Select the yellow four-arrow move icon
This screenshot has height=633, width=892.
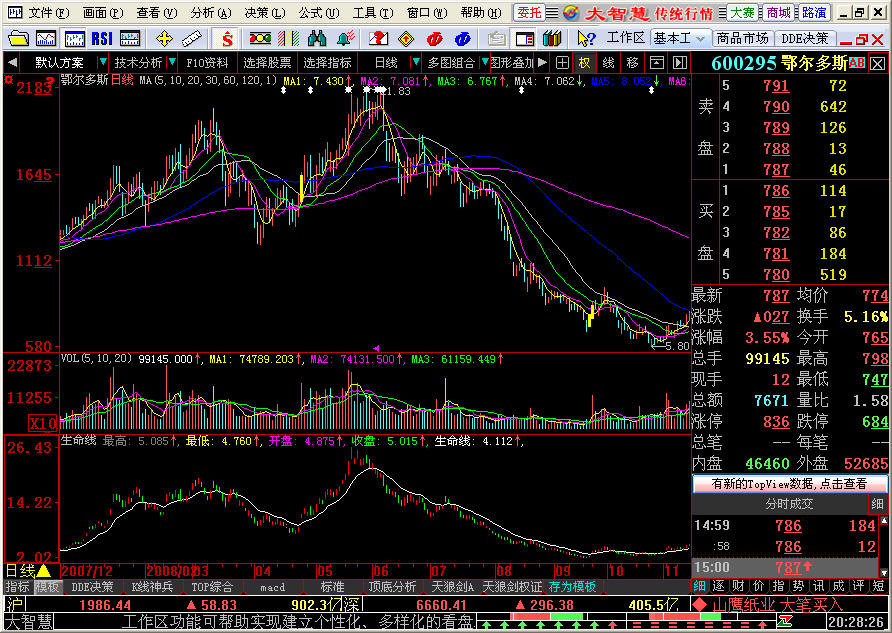click(164, 39)
